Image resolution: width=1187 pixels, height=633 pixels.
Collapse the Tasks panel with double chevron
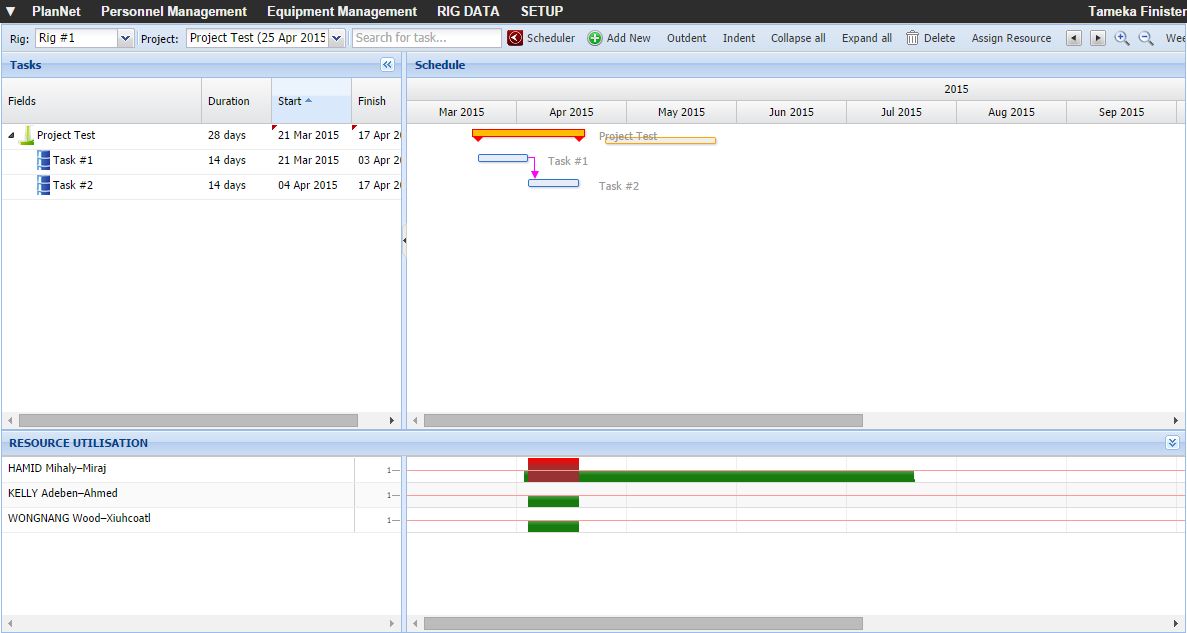388,65
